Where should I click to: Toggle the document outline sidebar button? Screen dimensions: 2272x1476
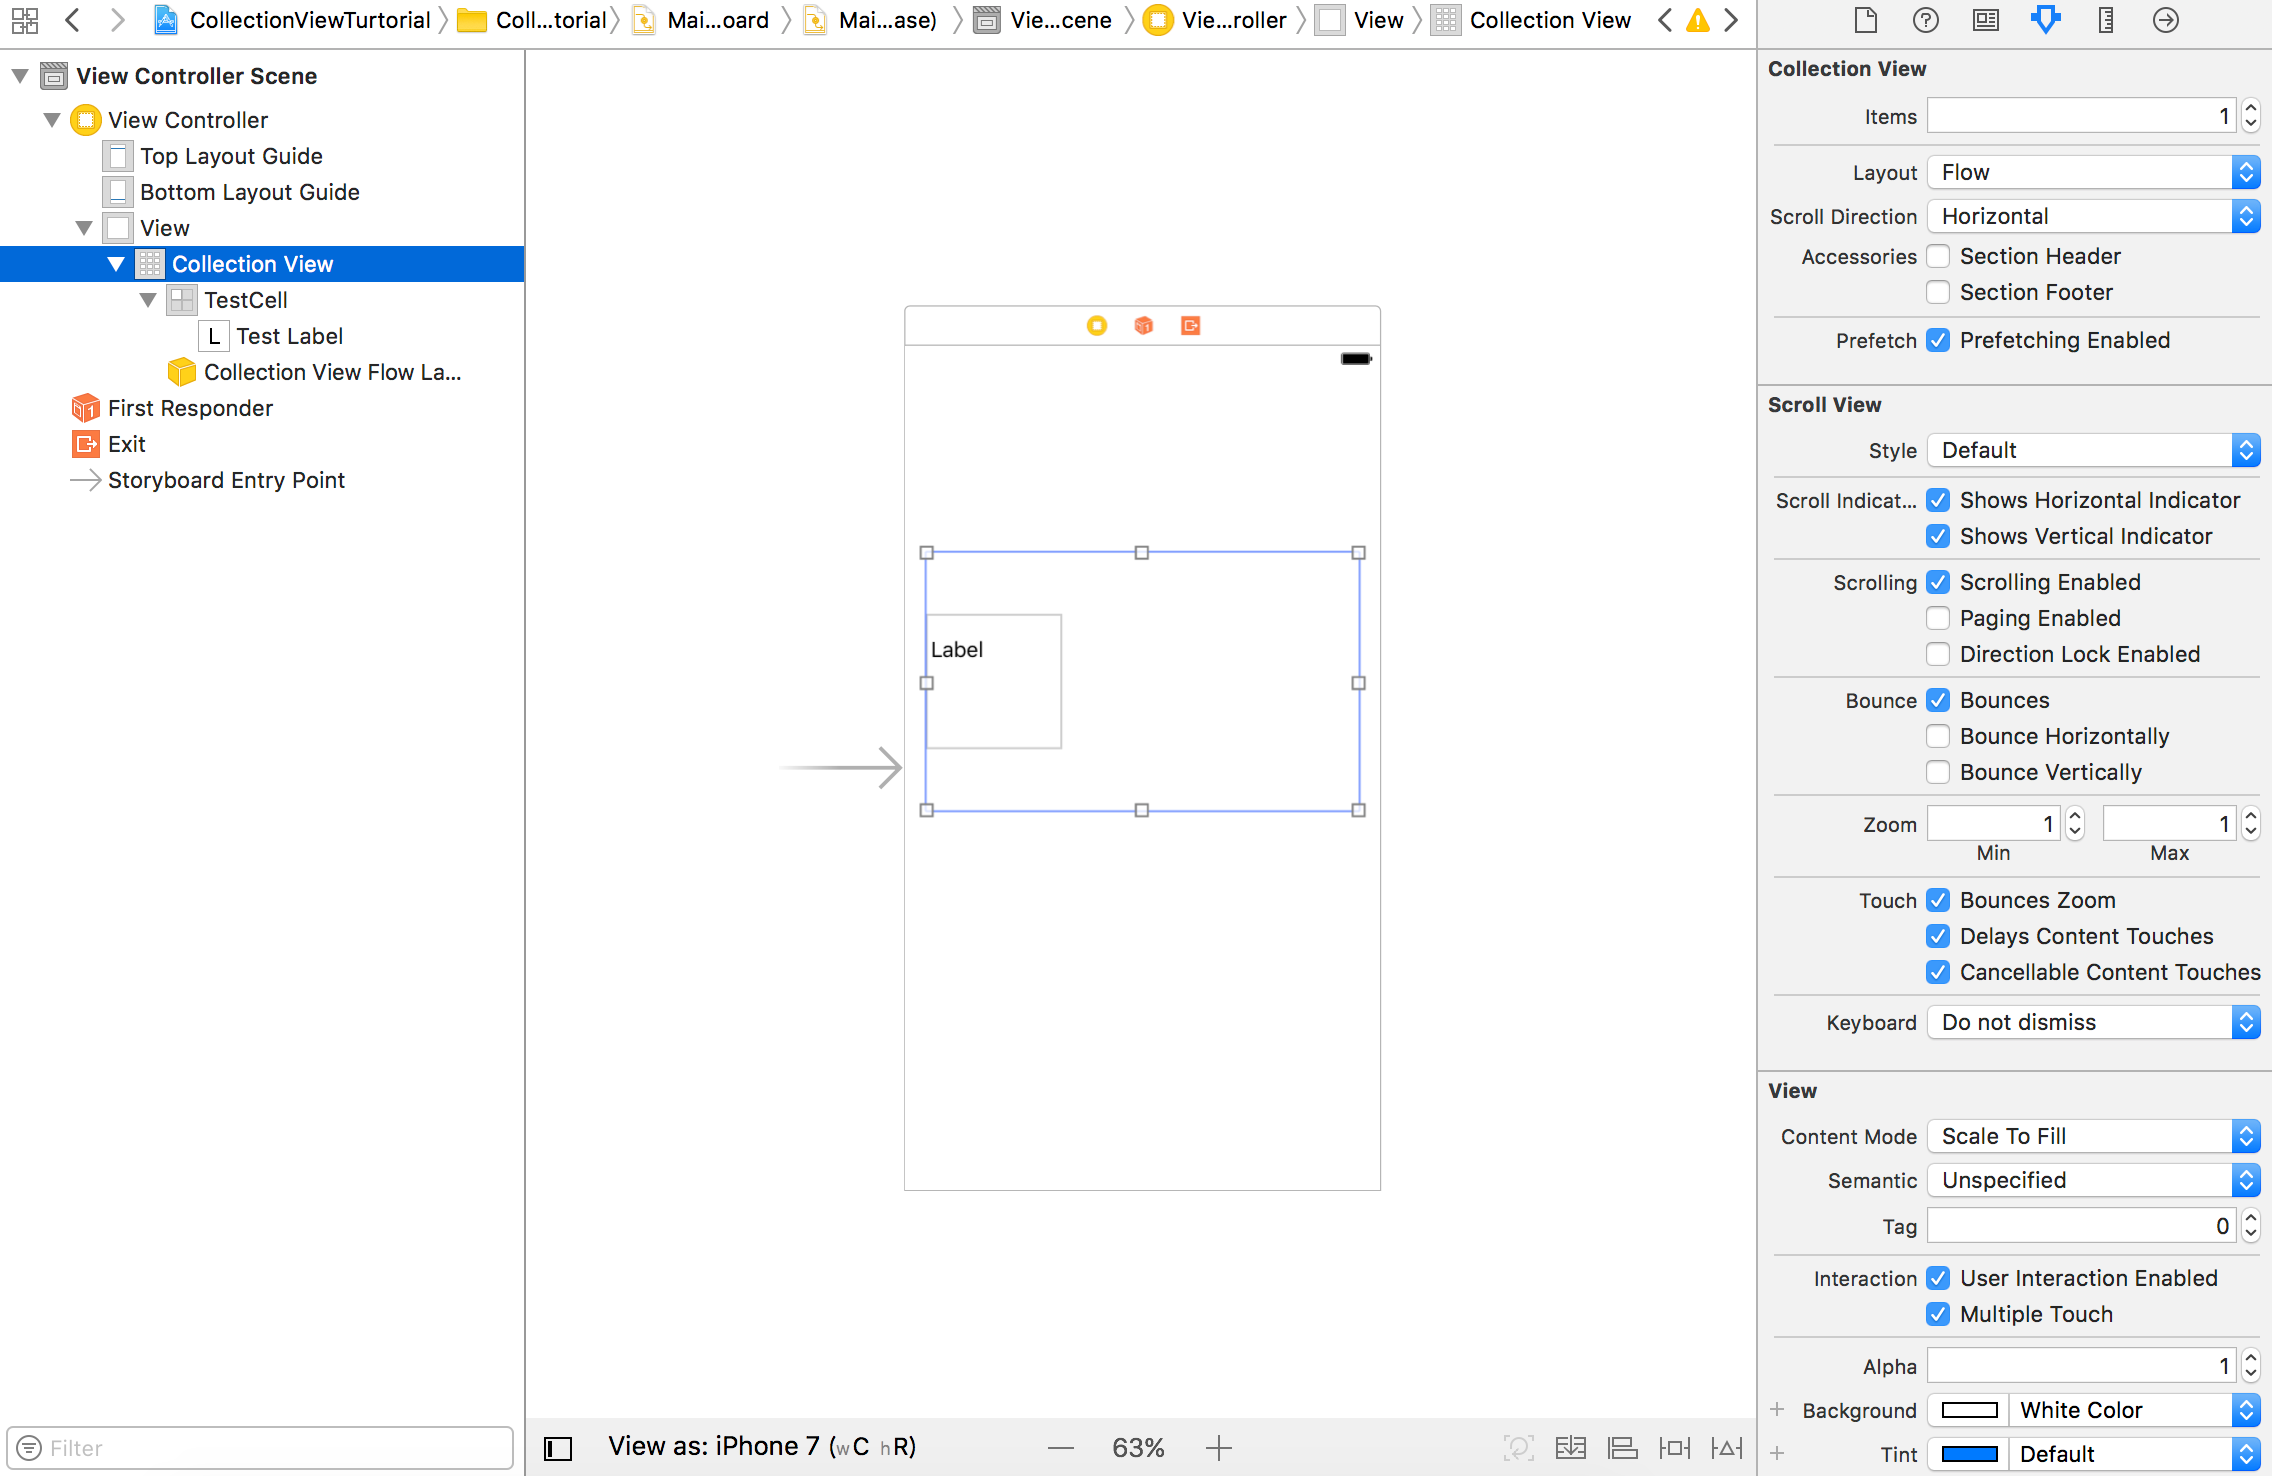click(558, 1448)
